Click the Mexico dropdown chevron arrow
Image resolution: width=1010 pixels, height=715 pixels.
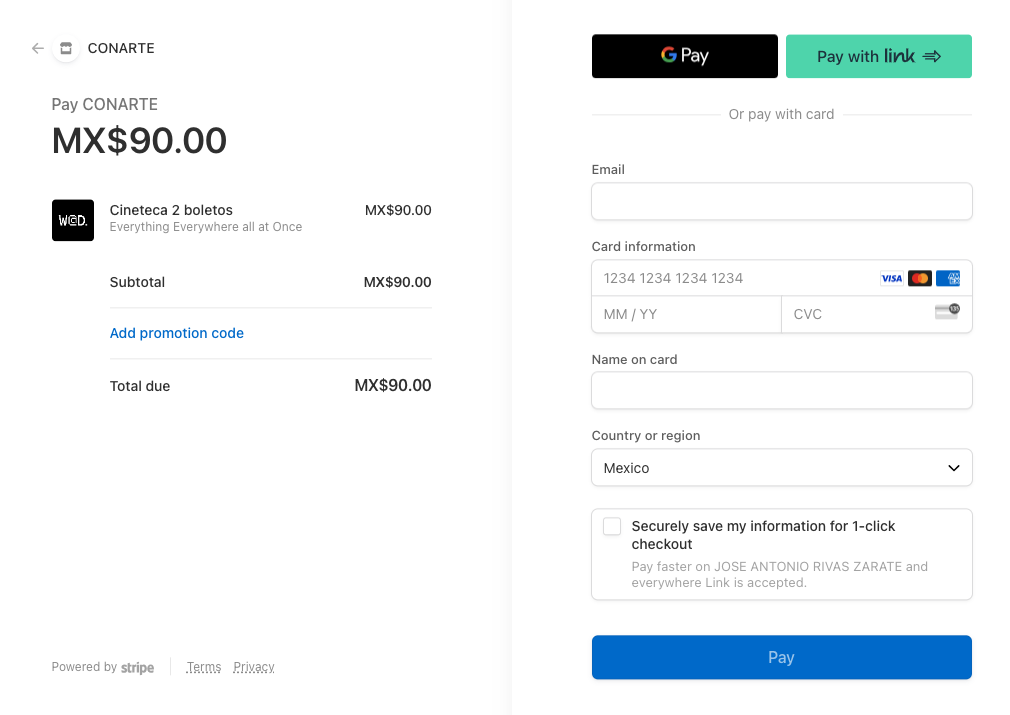point(954,468)
